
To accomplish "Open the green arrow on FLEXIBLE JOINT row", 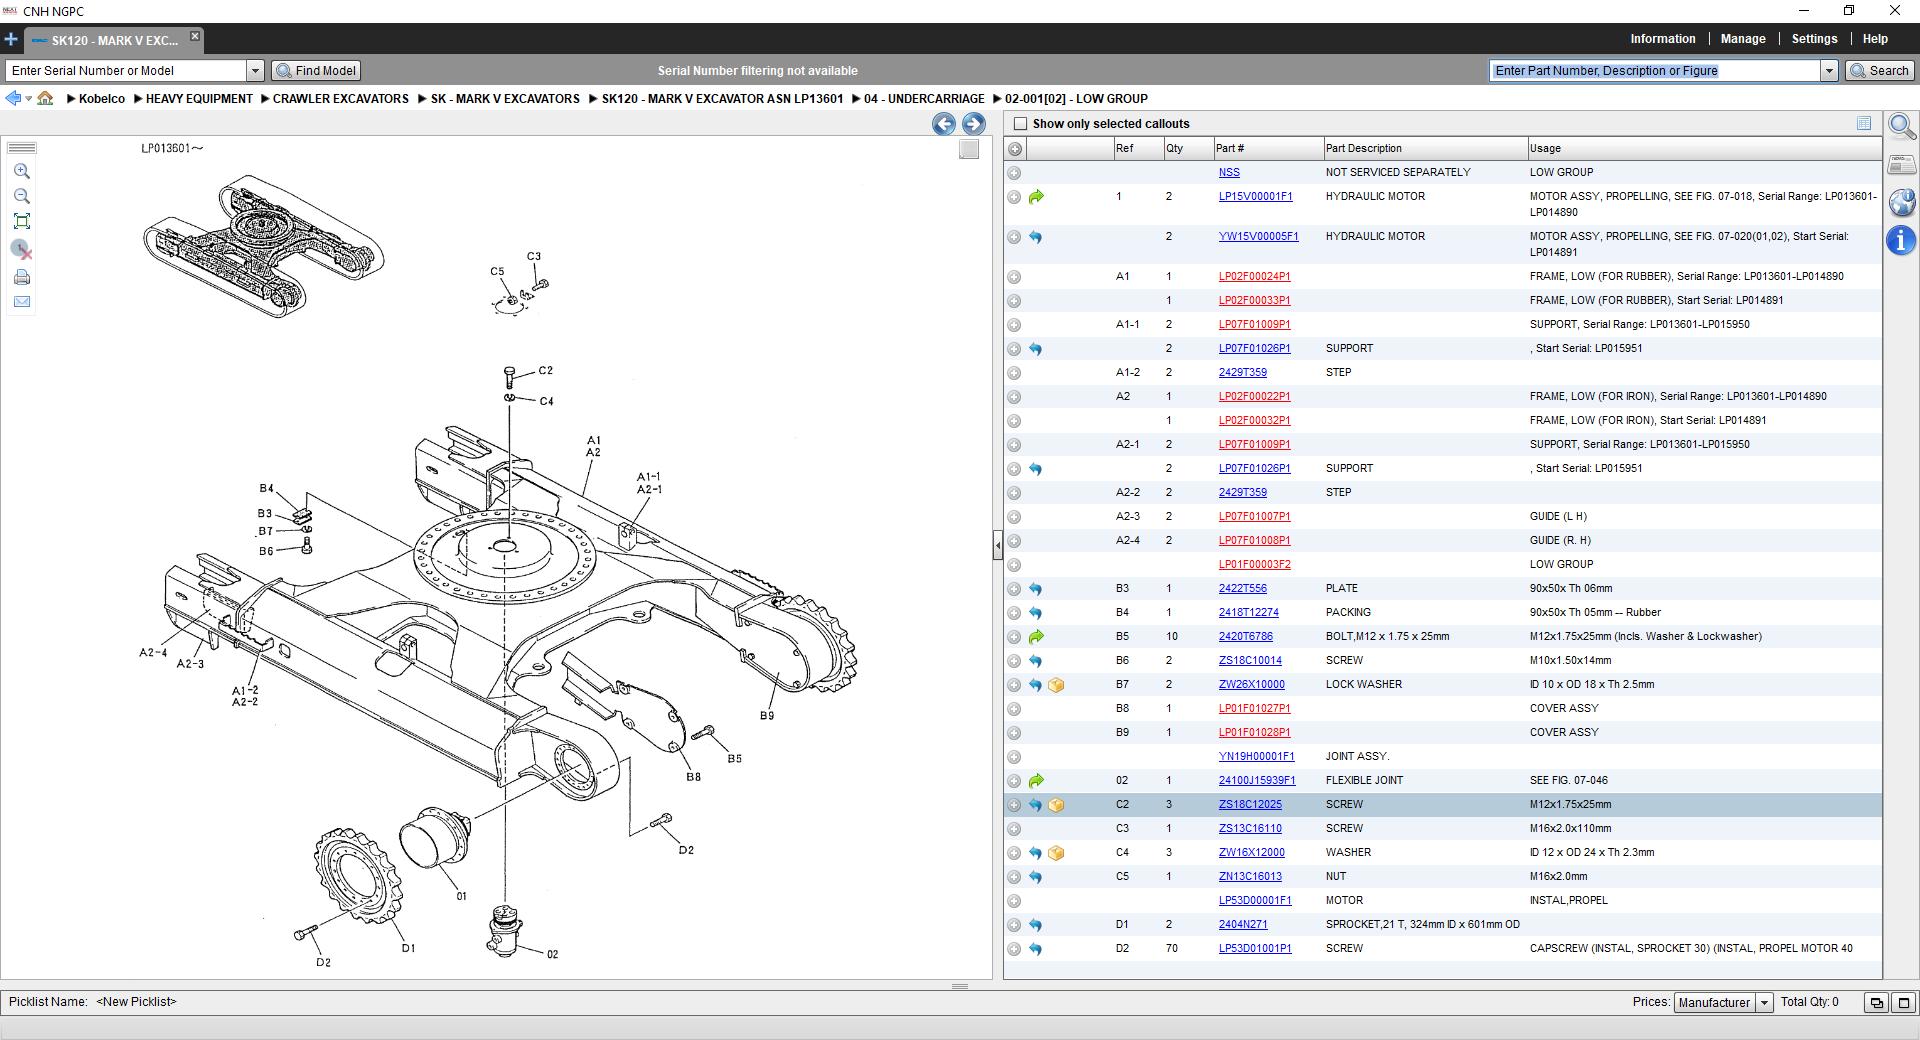I will point(1036,781).
